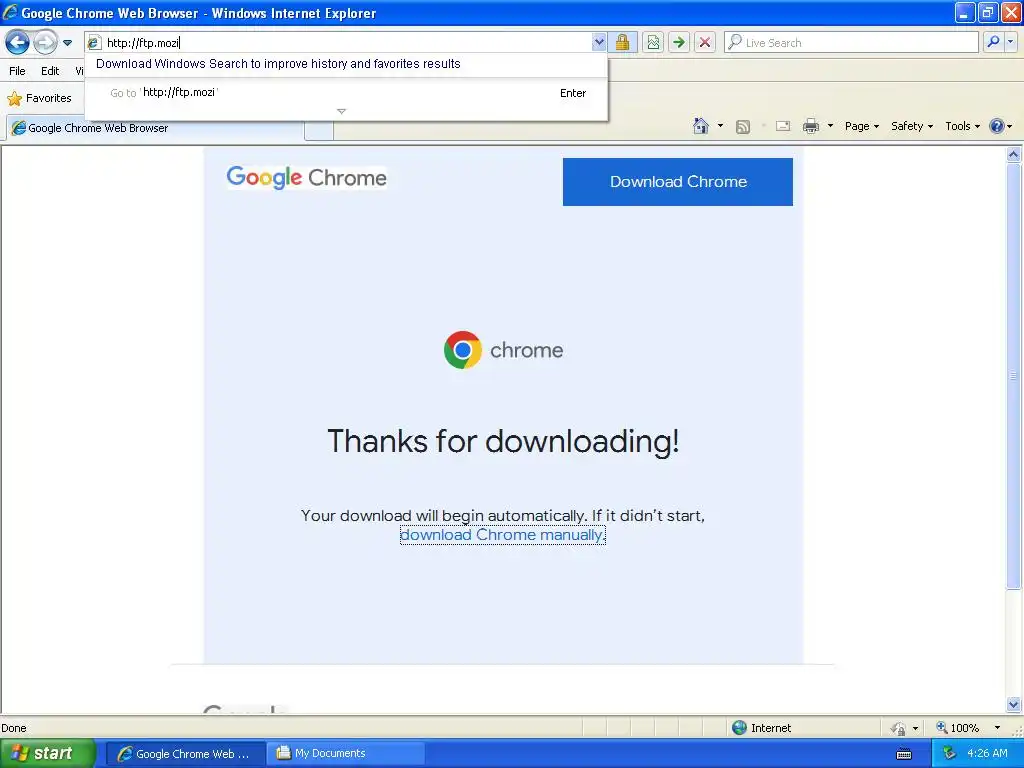The image size is (1024, 768).
Task: Click the Protected Mode status icon
Action: [899, 728]
